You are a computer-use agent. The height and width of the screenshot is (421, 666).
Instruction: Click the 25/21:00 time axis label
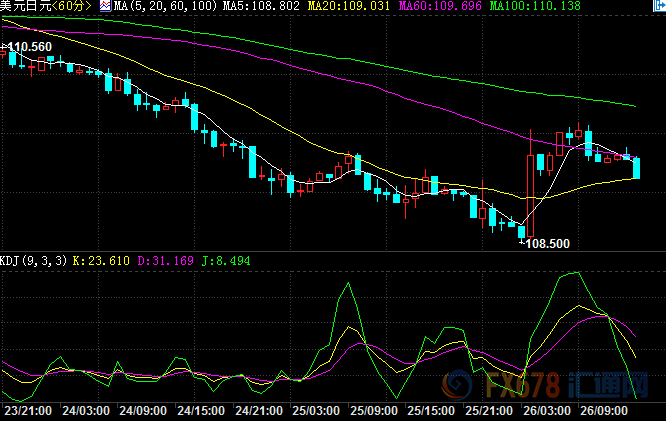point(489,411)
